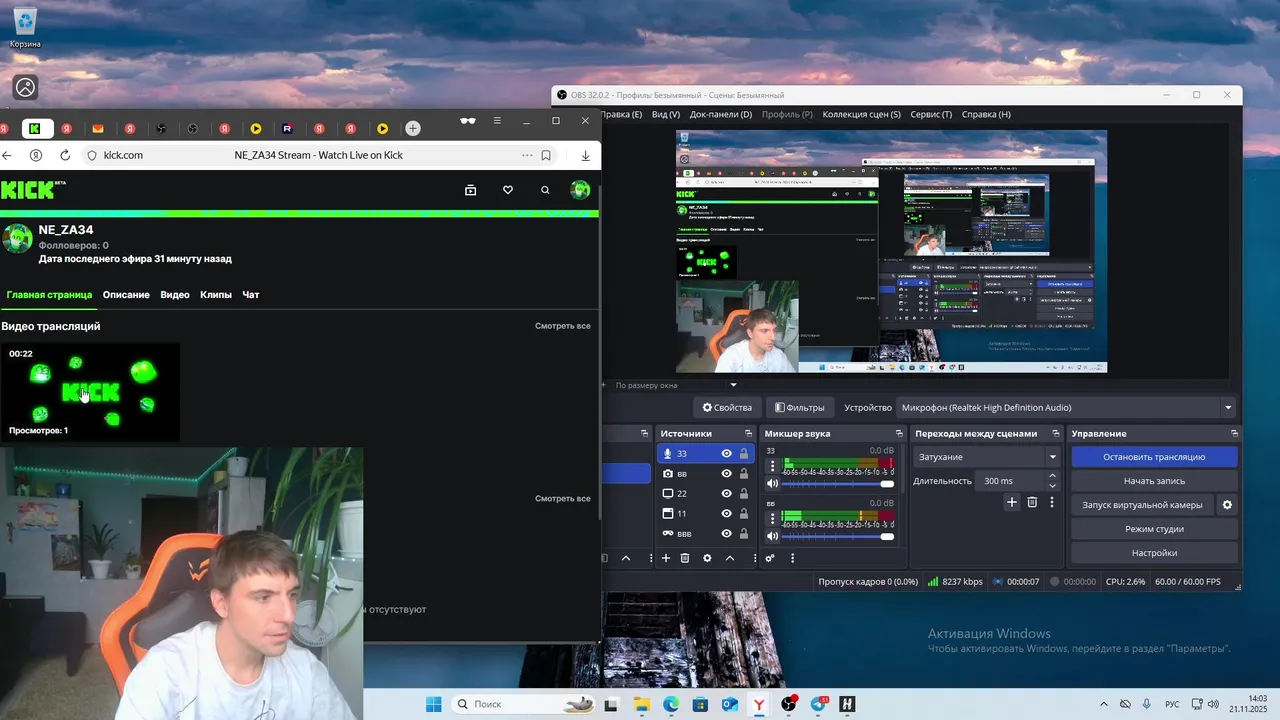Open the Вид (V) menu in OBS
The height and width of the screenshot is (720, 1280).
pos(666,114)
